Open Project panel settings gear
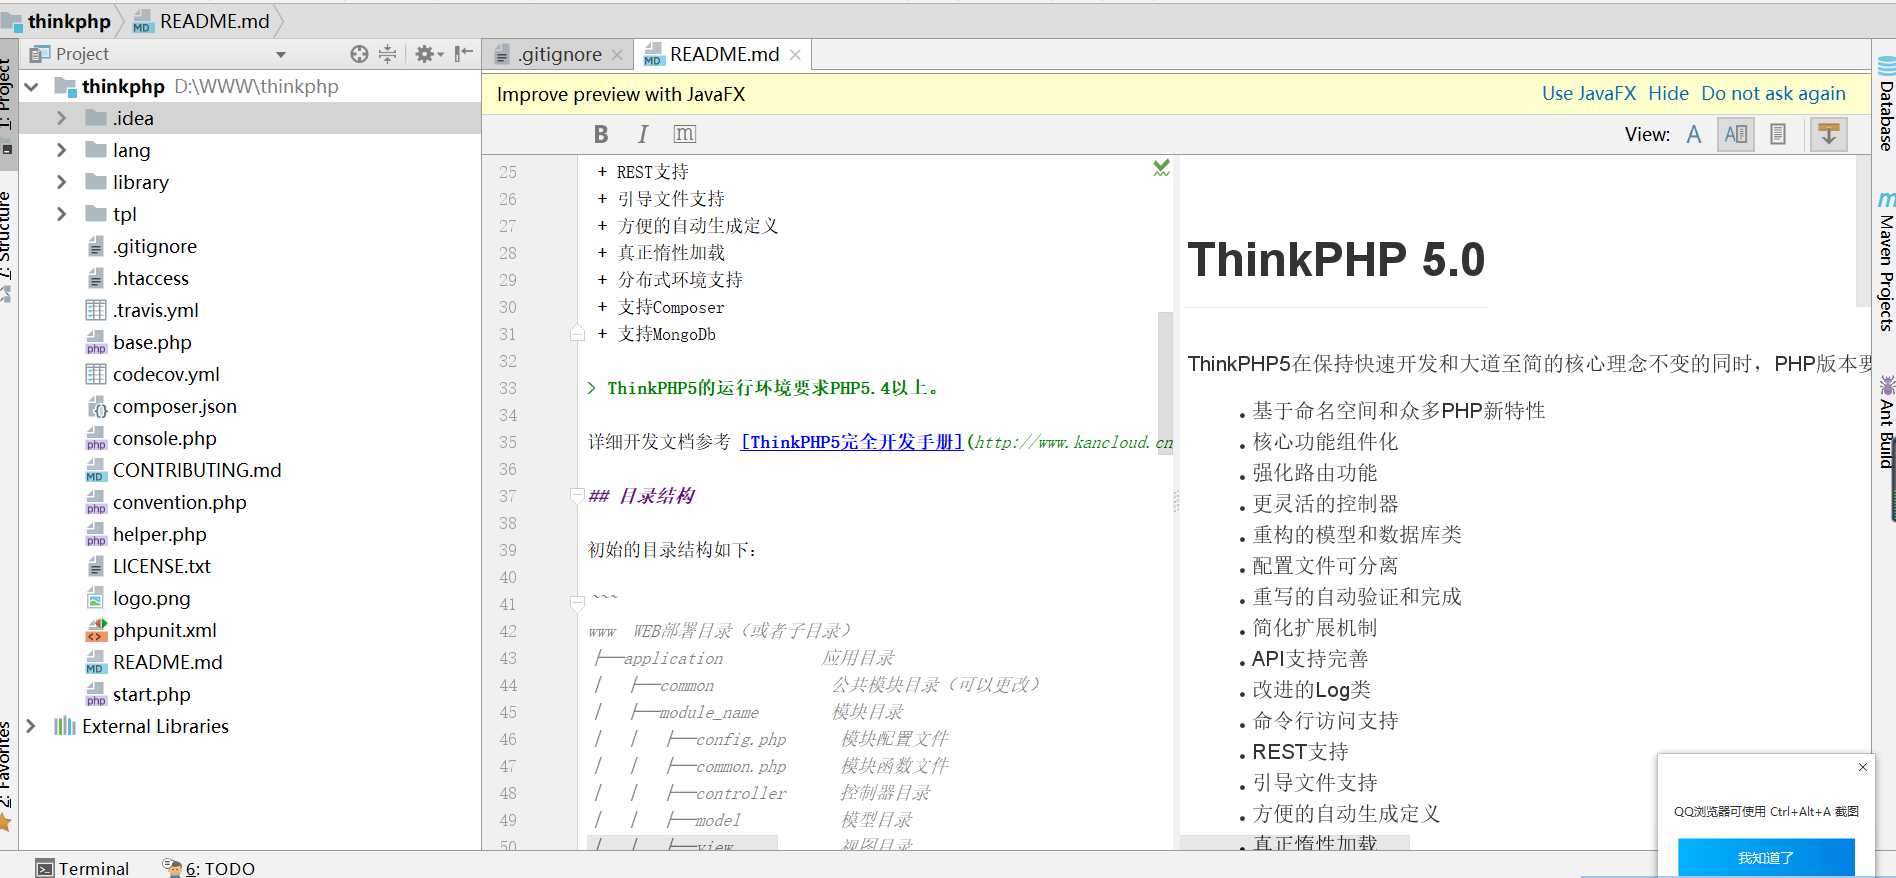 pos(428,54)
